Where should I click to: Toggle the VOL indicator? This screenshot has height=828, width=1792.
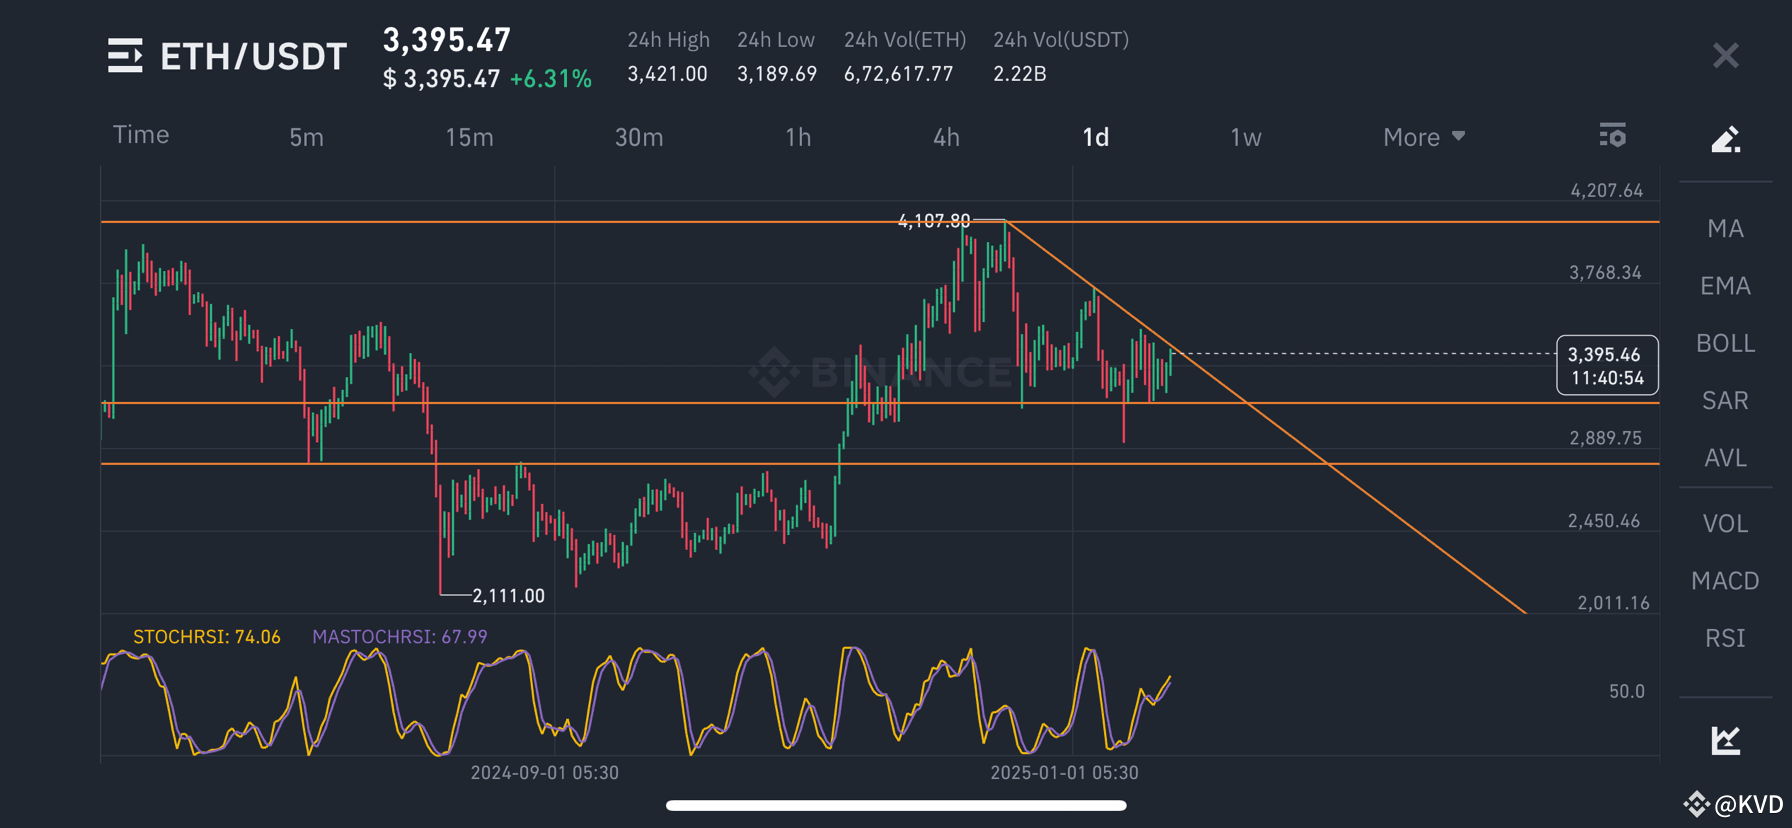1725,523
